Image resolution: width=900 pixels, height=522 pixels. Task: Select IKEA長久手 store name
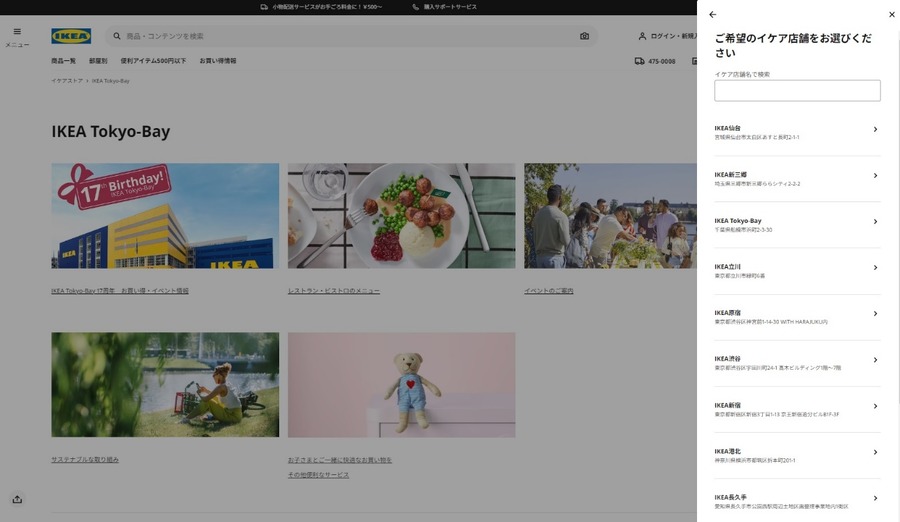pyautogui.click(x=731, y=497)
